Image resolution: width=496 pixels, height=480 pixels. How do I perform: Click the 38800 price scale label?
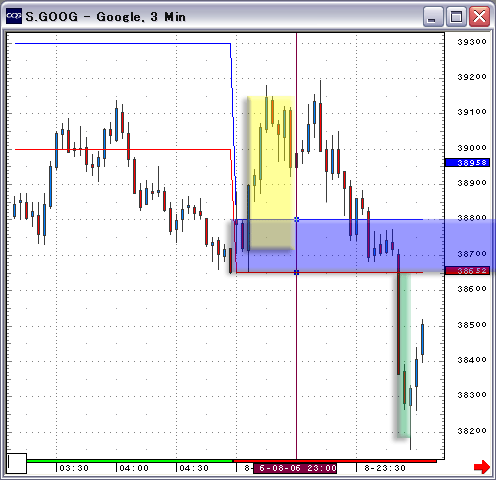coord(472,218)
